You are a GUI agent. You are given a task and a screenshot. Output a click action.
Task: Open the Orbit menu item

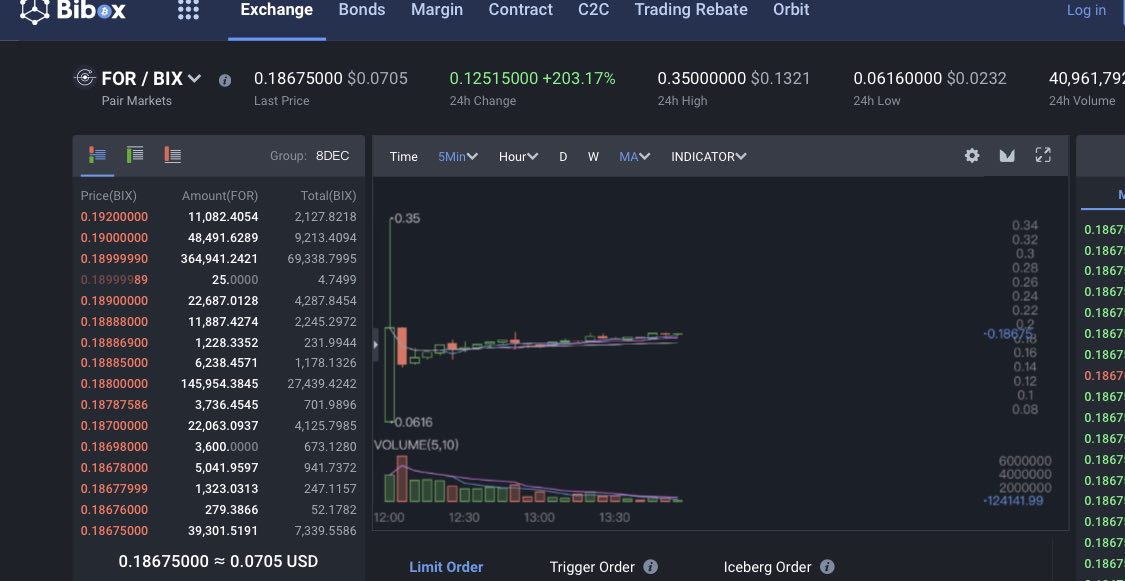pos(791,10)
